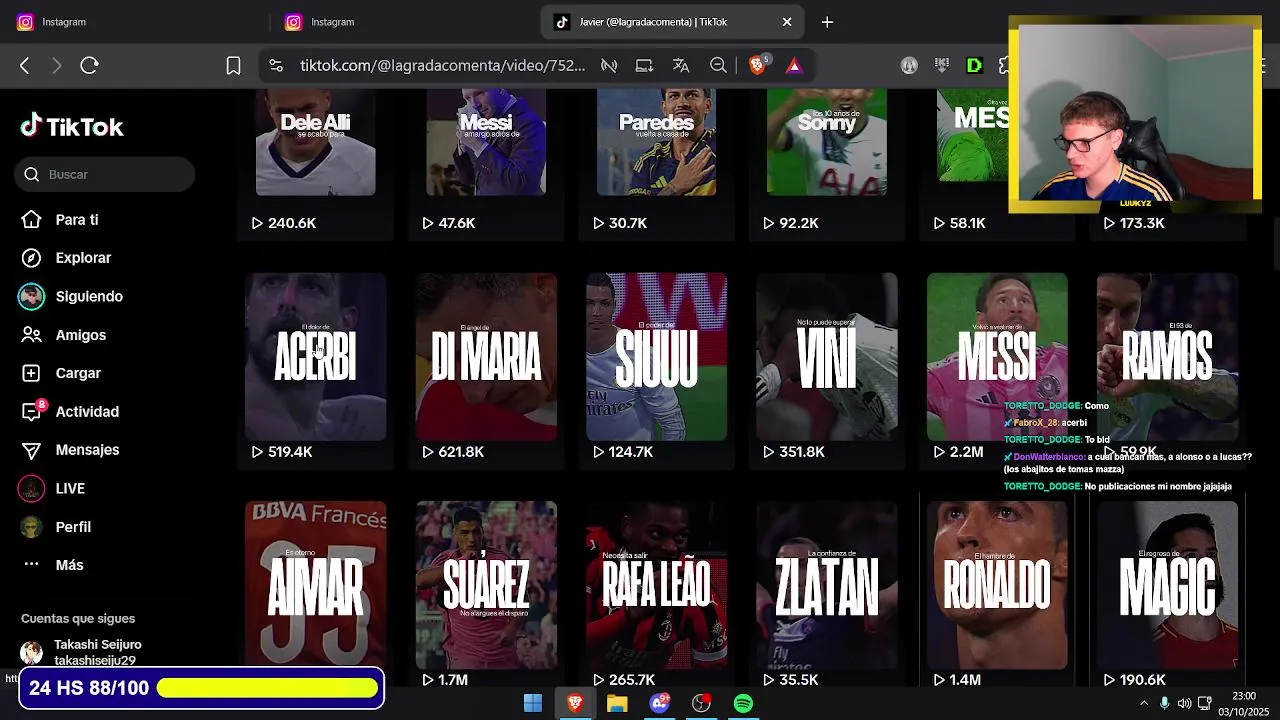Click the volume icon in system tray
Image resolution: width=1280 pixels, height=720 pixels.
pos(1184,704)
